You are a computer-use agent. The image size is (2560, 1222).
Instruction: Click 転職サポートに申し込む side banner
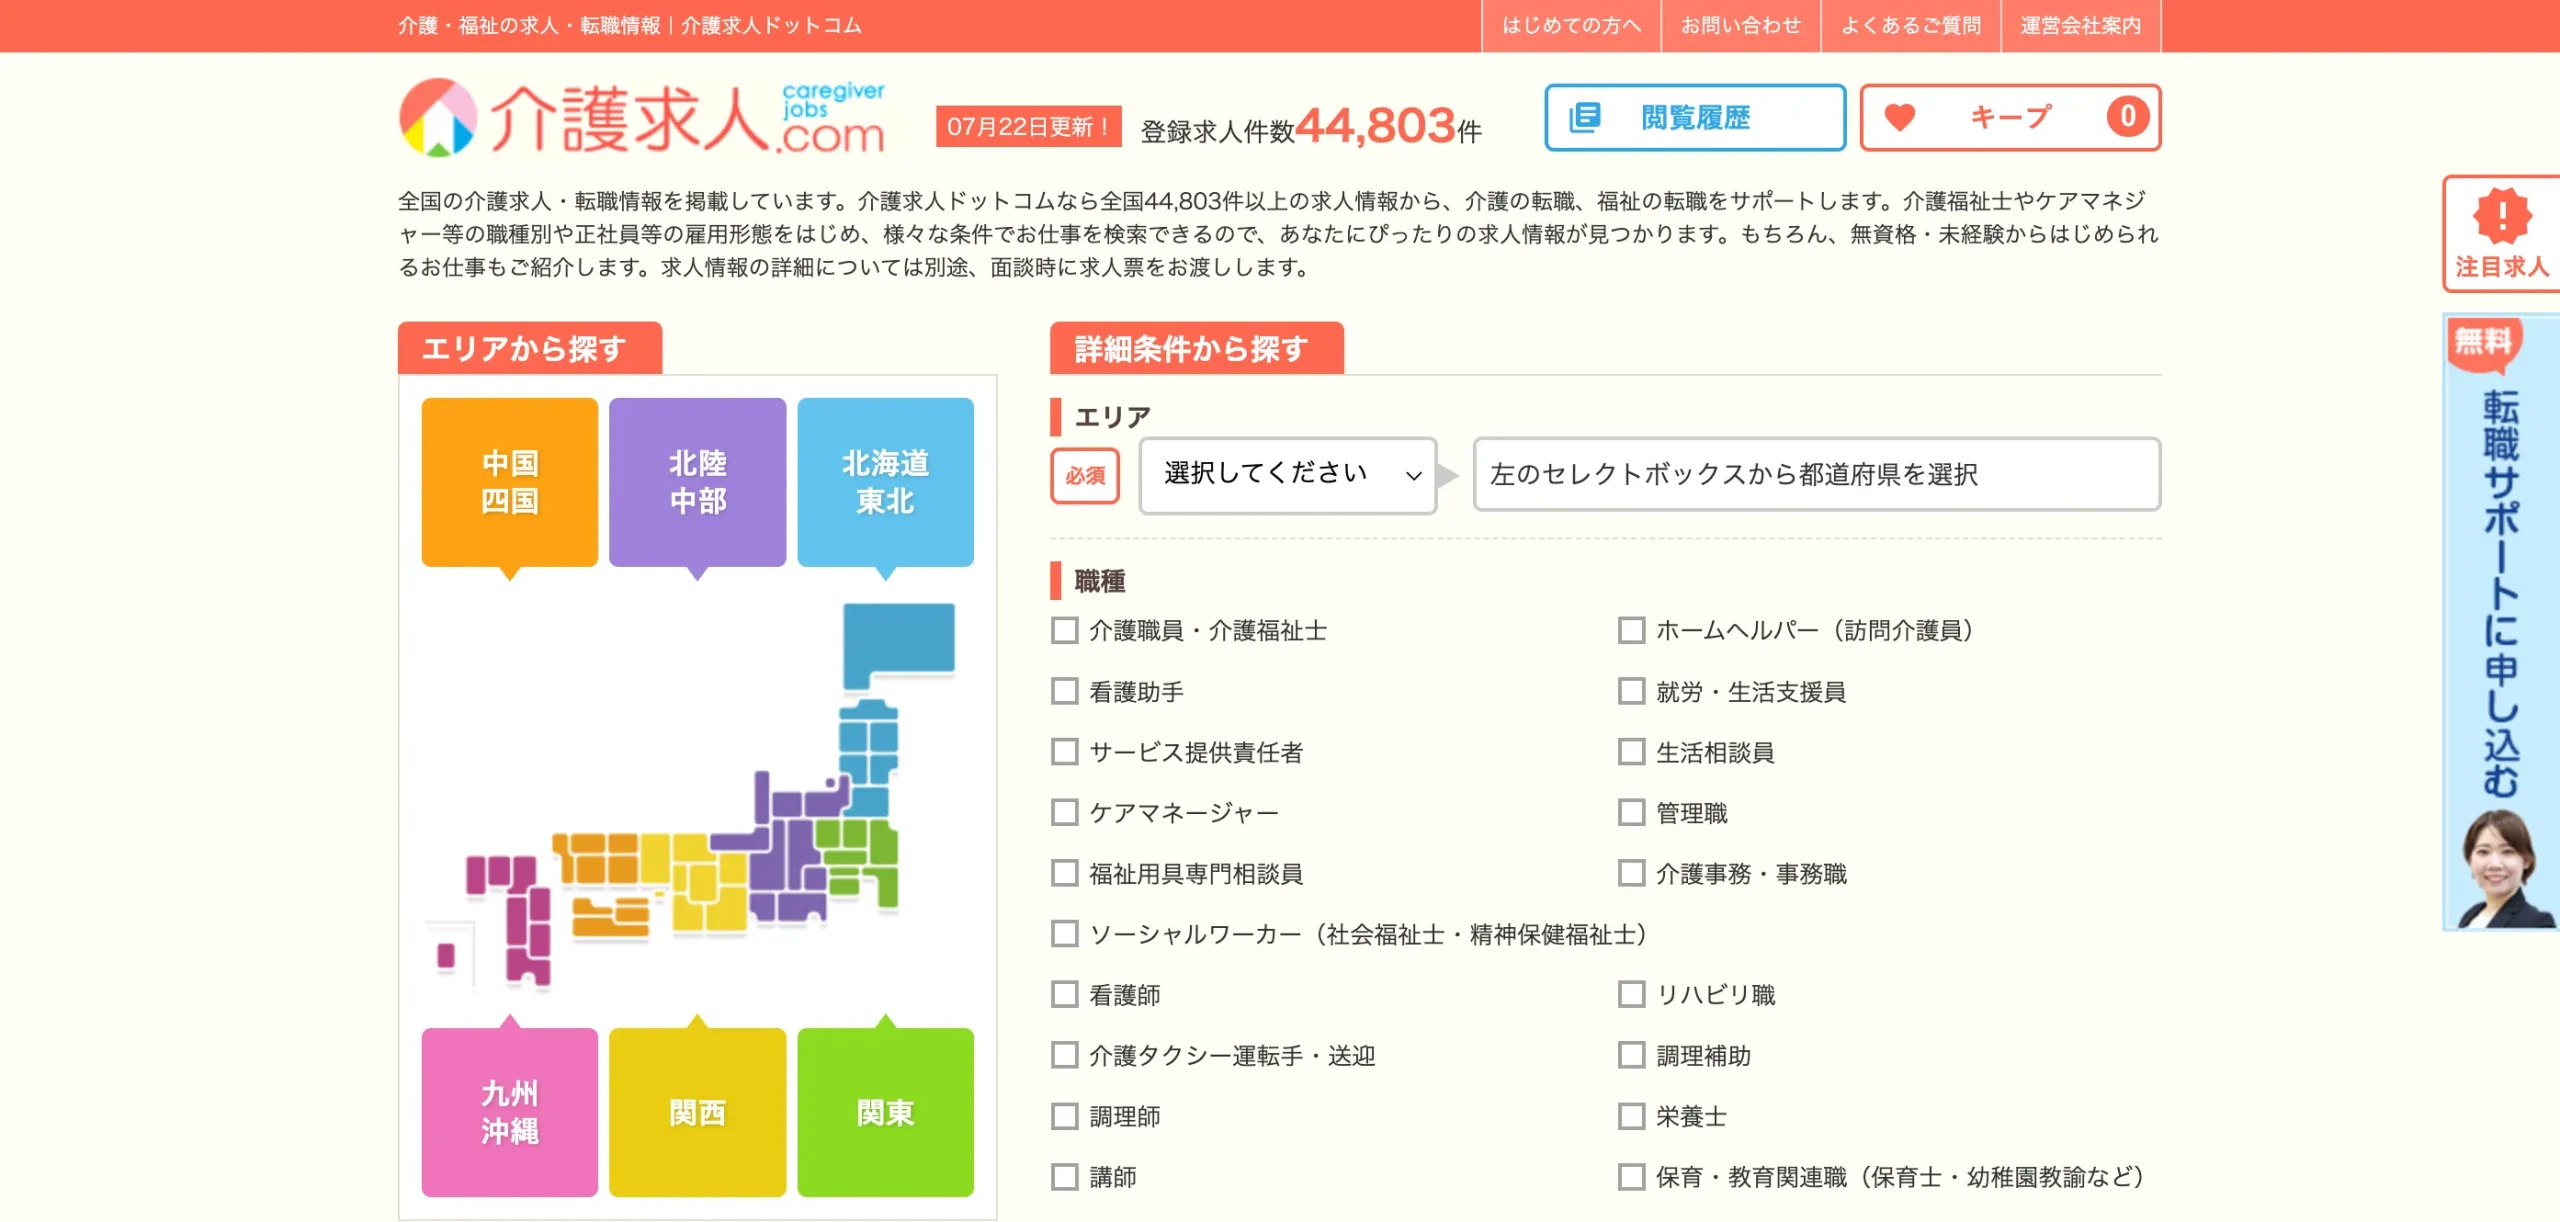2501,622
